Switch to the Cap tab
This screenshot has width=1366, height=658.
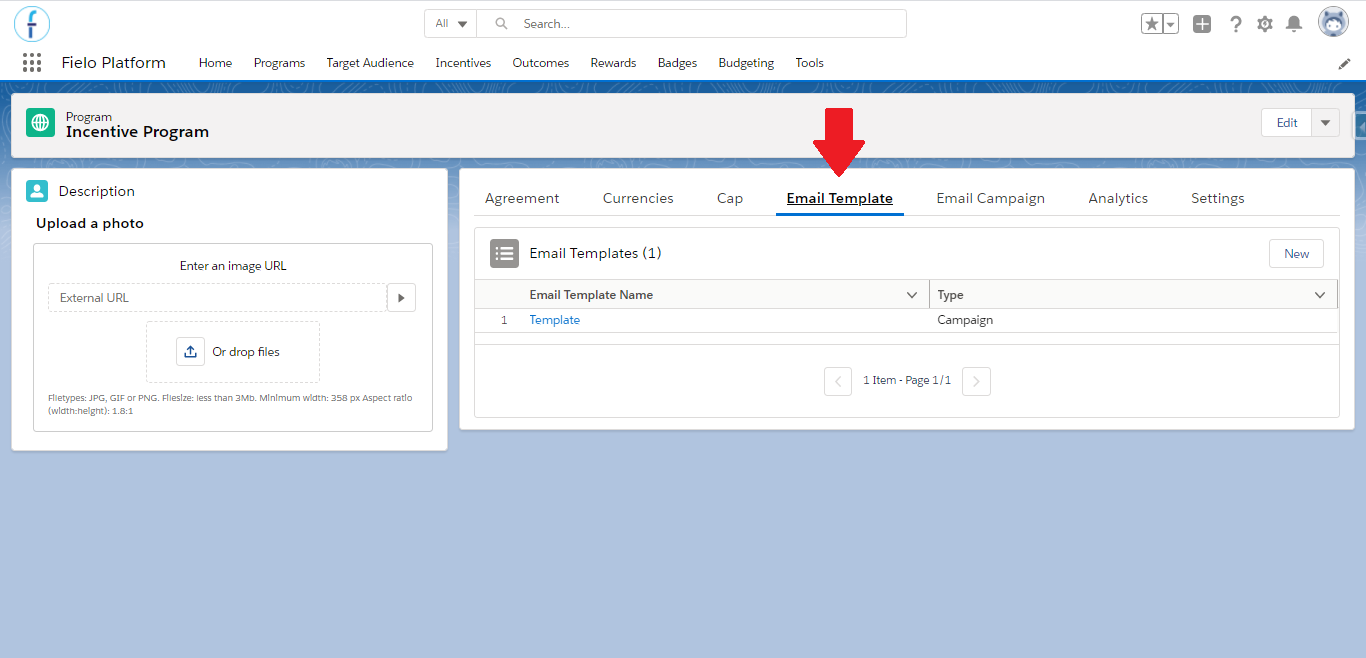point(730,198)
